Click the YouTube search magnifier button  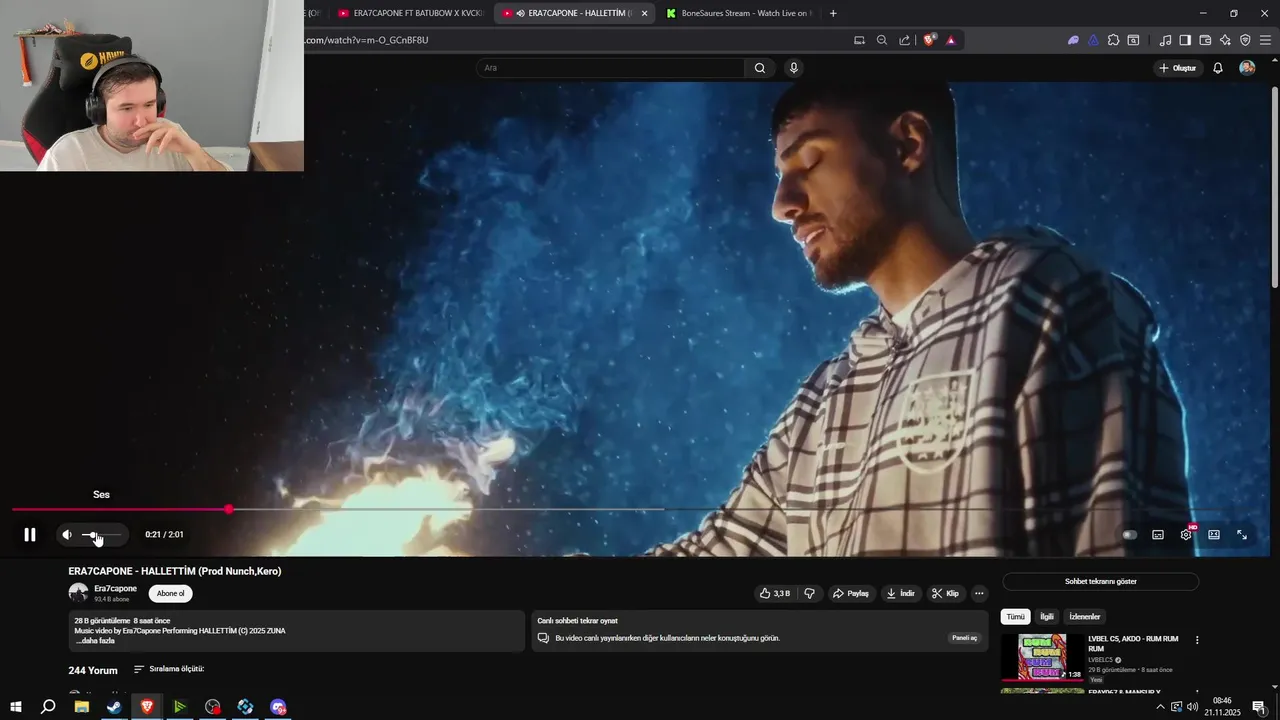[x=760, y=68]
